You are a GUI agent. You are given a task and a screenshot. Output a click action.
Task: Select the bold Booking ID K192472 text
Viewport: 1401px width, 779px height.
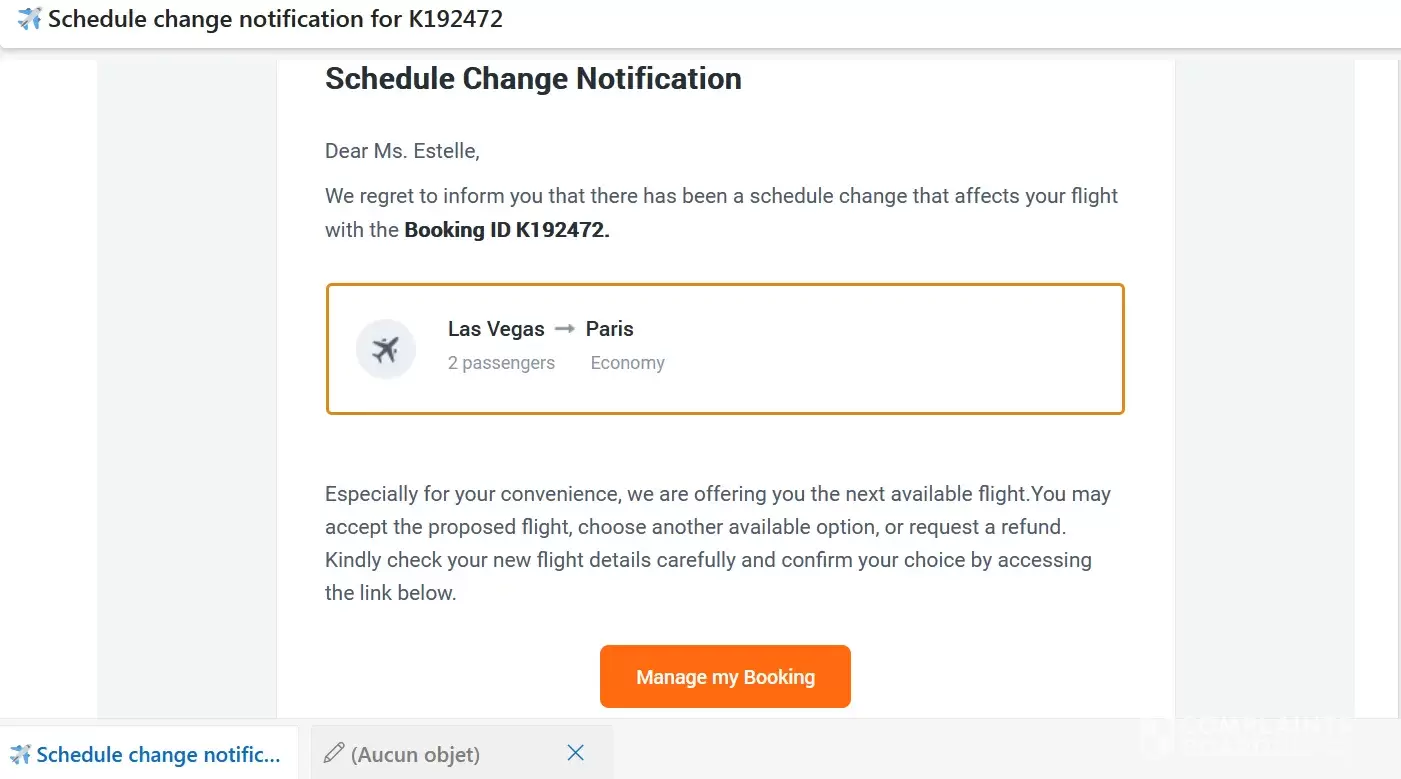tap(506, 230)
